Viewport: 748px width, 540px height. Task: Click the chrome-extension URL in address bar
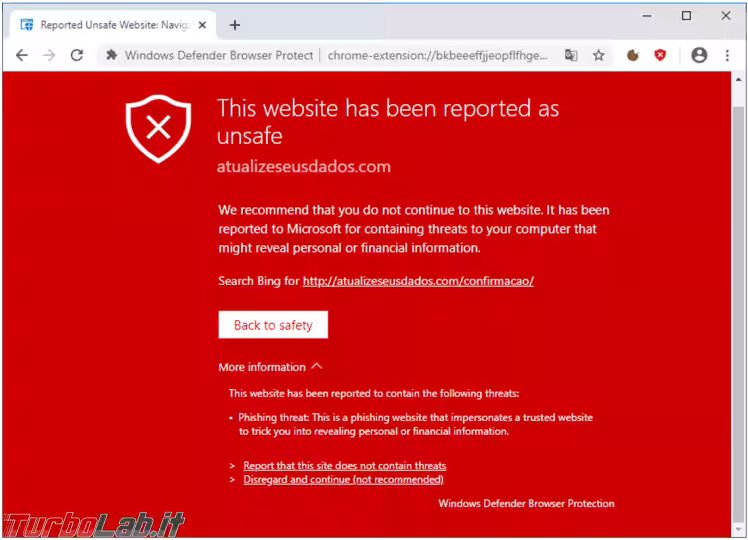point(437,55)
